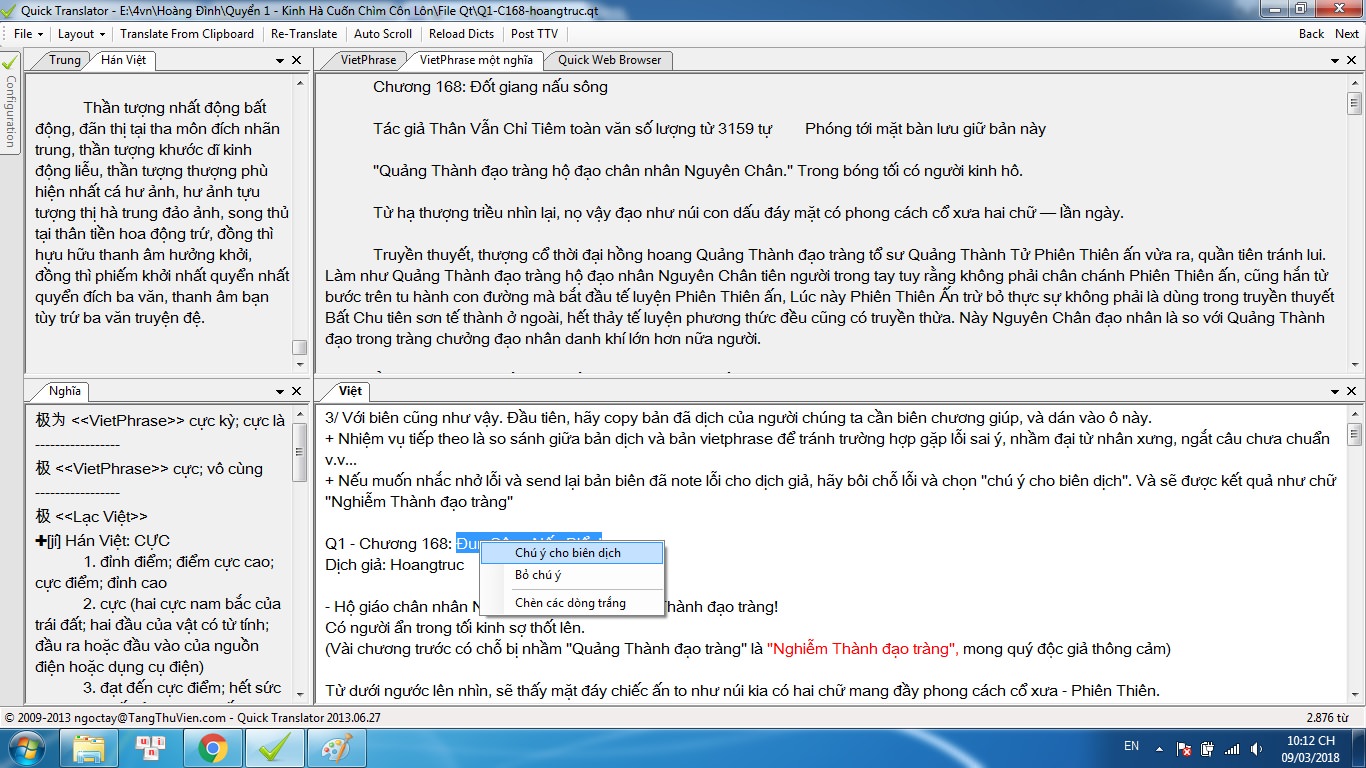The image size is (1366, 768).
Task: Open the File menu
Action: pyautogui.click(x=24, y=34)
